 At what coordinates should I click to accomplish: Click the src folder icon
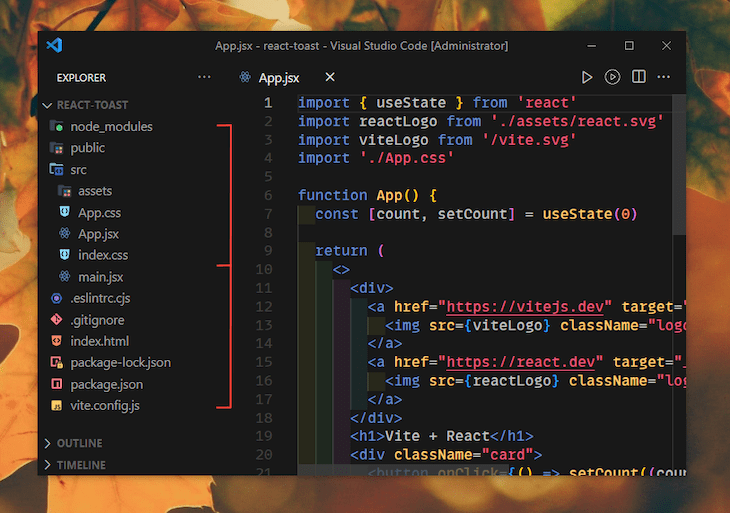tap(57, 169)
